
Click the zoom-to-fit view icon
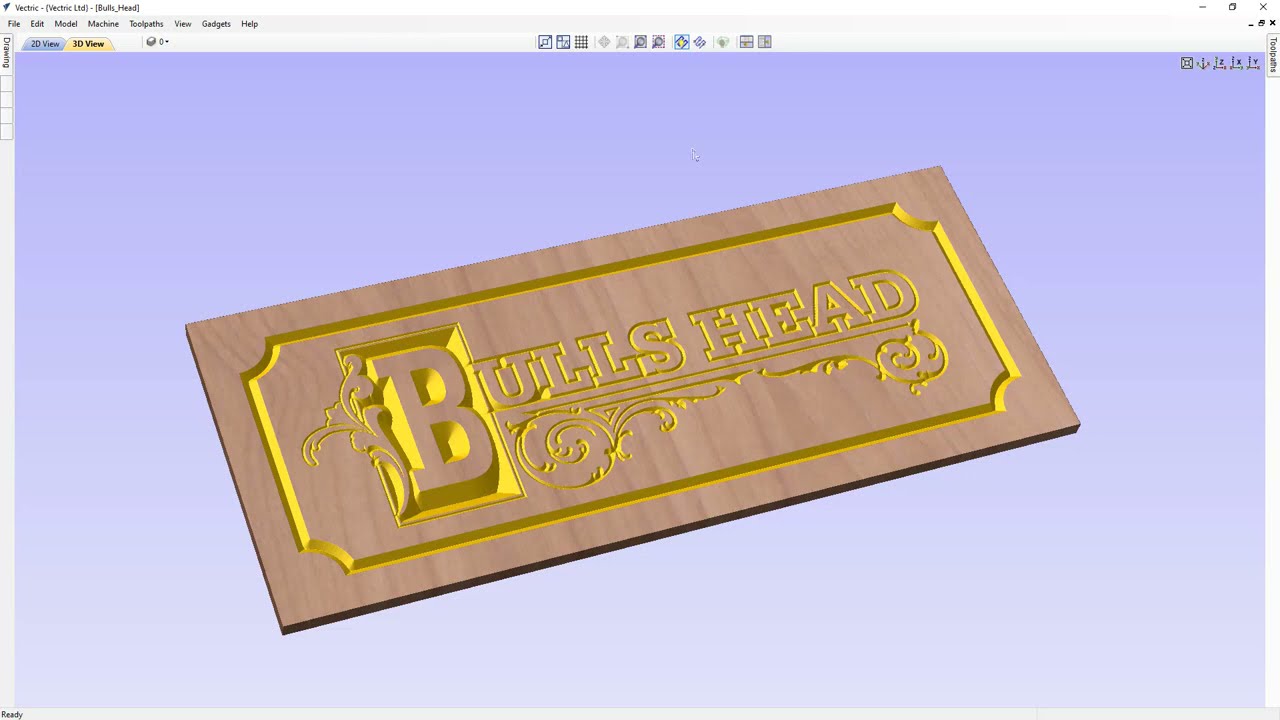1187,63
